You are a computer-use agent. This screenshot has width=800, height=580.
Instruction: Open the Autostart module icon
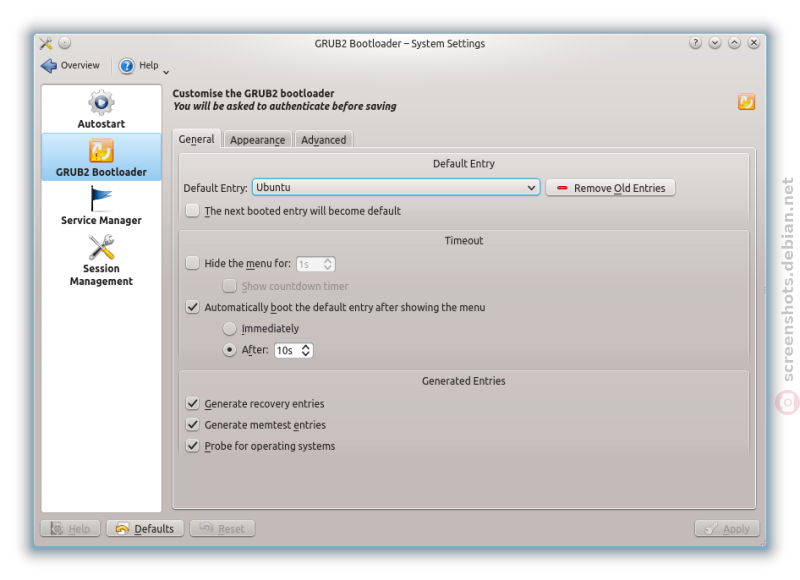click(x=101, y=102)
